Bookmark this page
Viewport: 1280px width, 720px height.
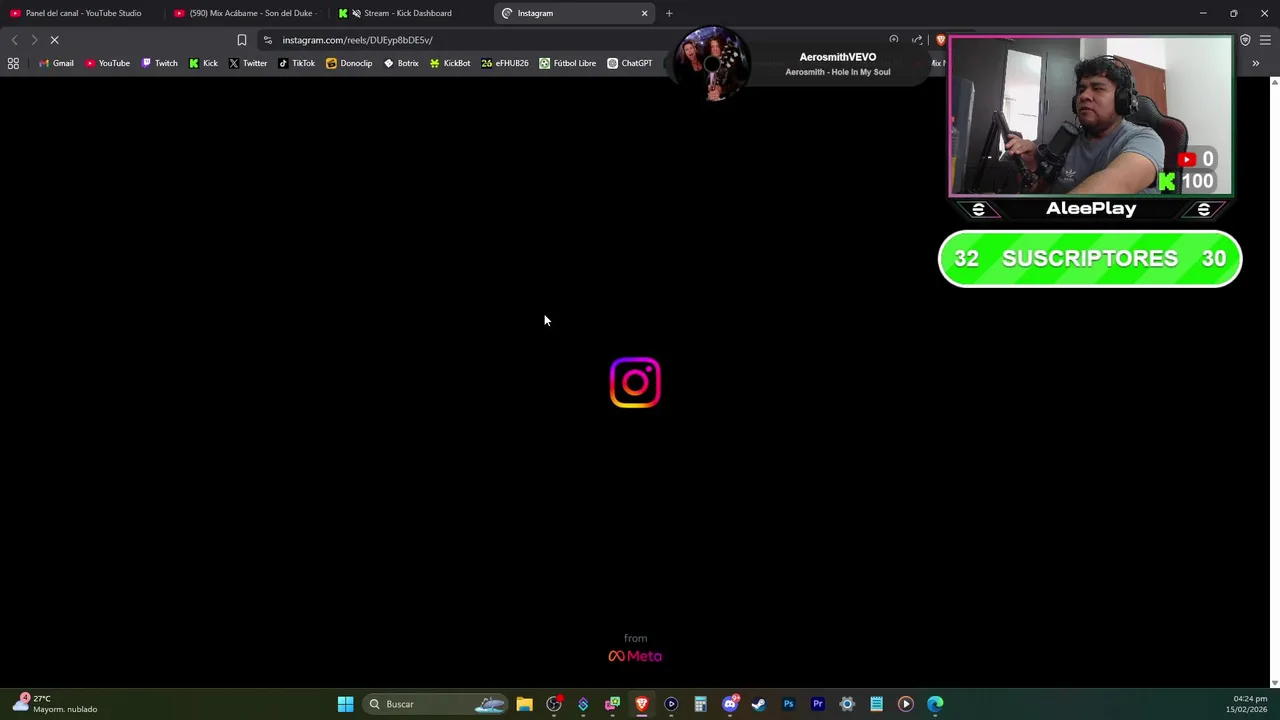(x=241, y=40)
